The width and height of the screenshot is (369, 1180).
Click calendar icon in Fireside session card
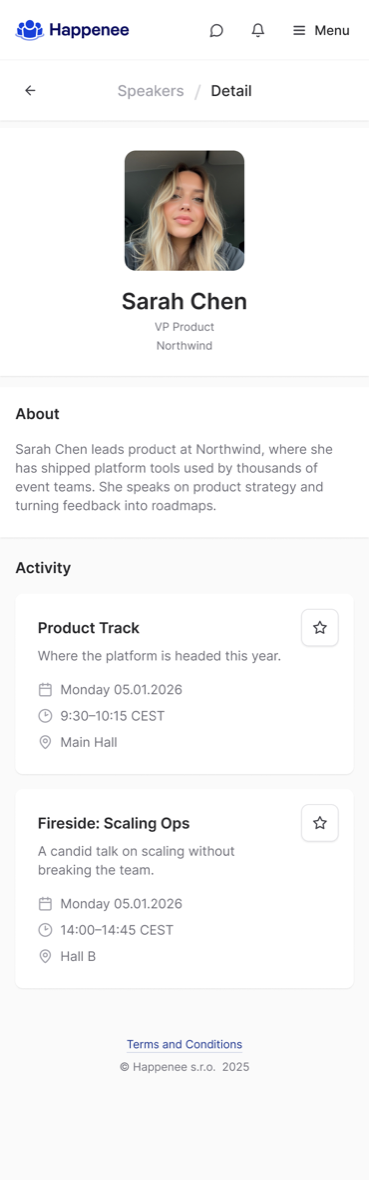[45, 904]
